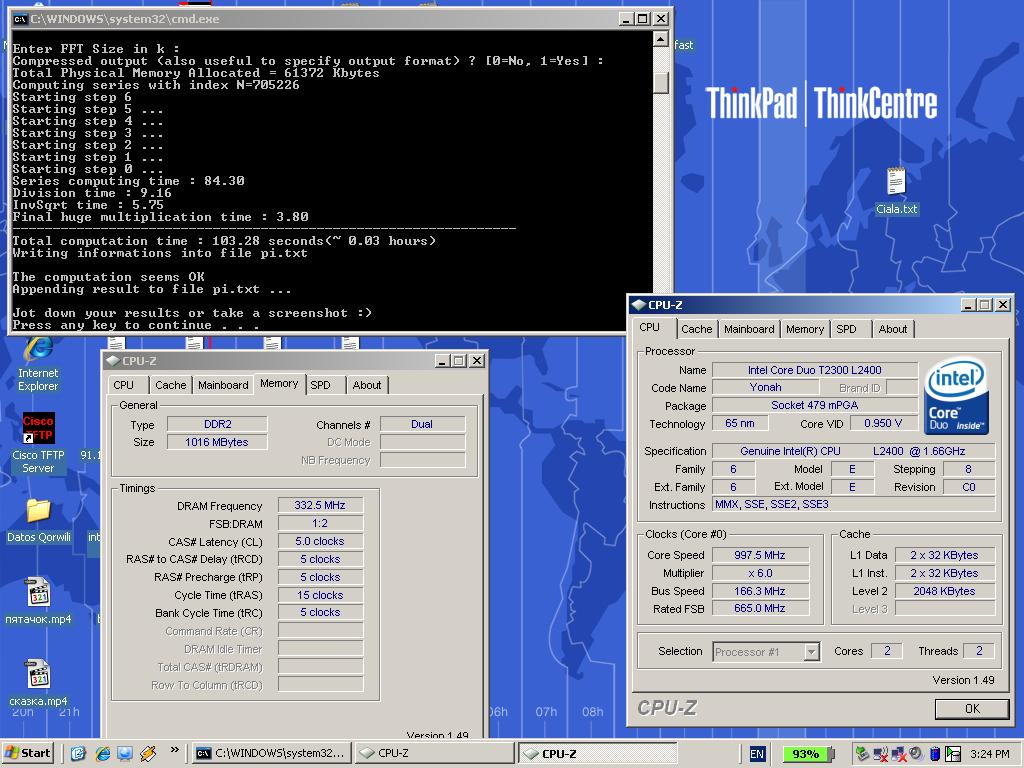The width and height of the screenshot is (1024, 768).
Task: Click the Intel Core Duo logo in CPU-Z
Action: (956, 396)
